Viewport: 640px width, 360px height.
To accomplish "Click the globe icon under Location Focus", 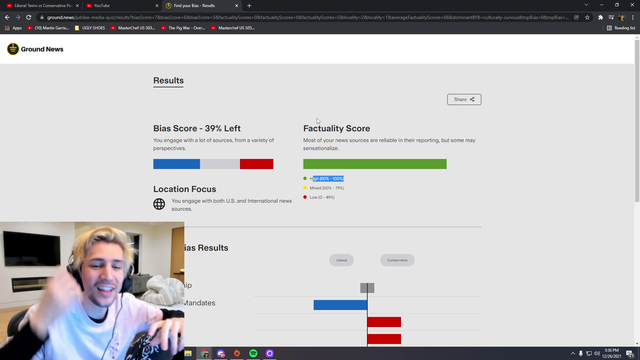I will 159,204.
